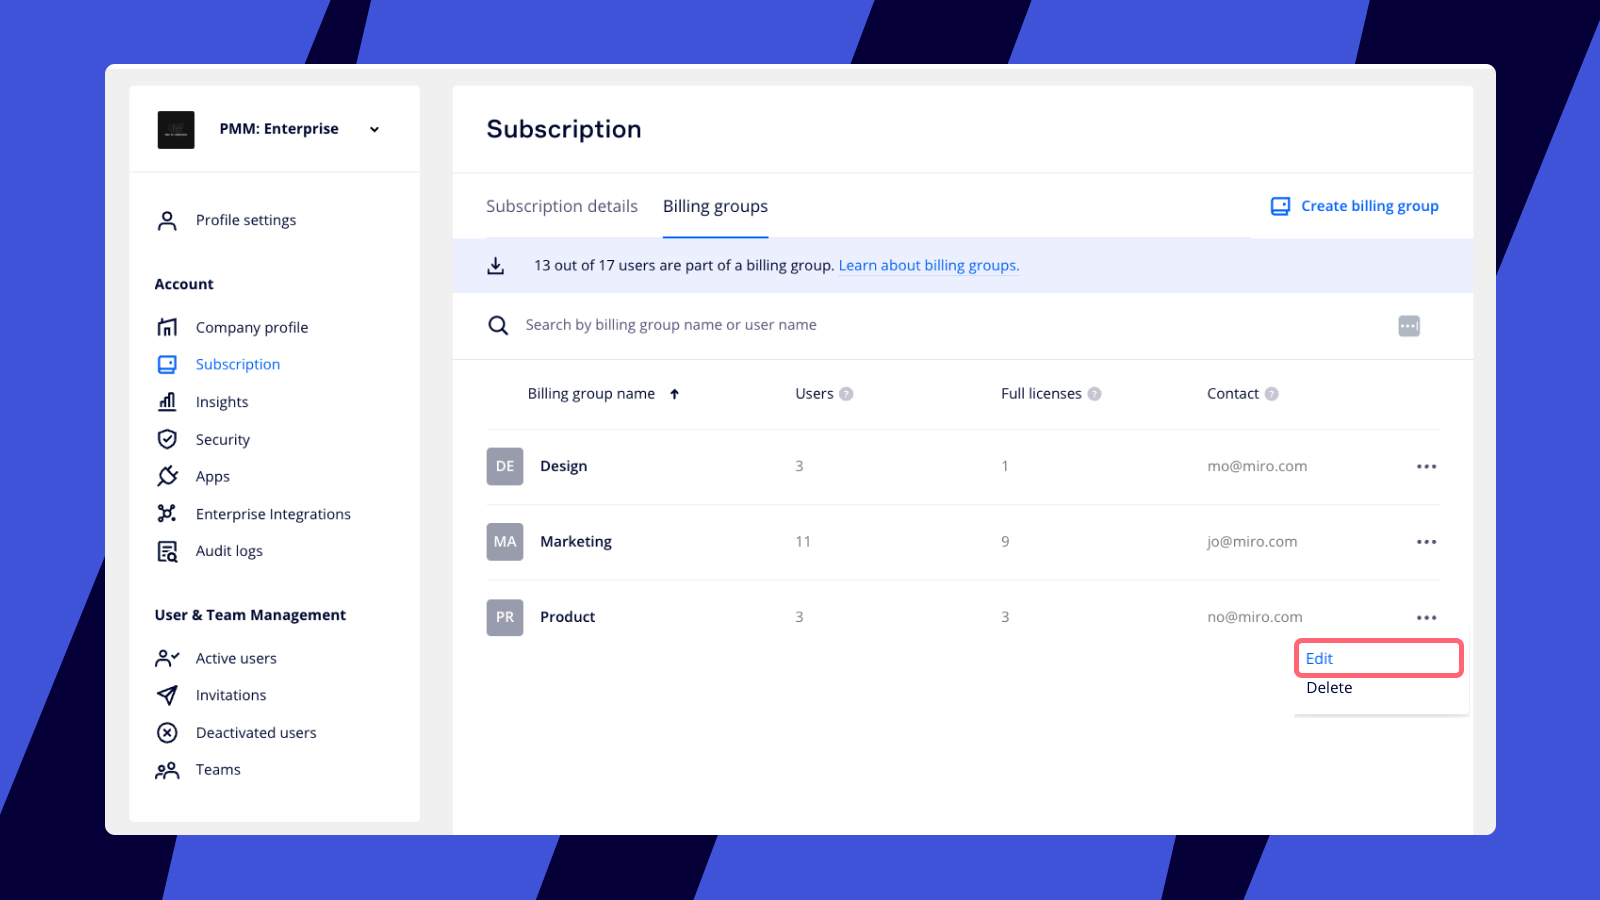Click the Users column help icon
The width and height of the screenshot is (1600, 900).
coord(846,394)
